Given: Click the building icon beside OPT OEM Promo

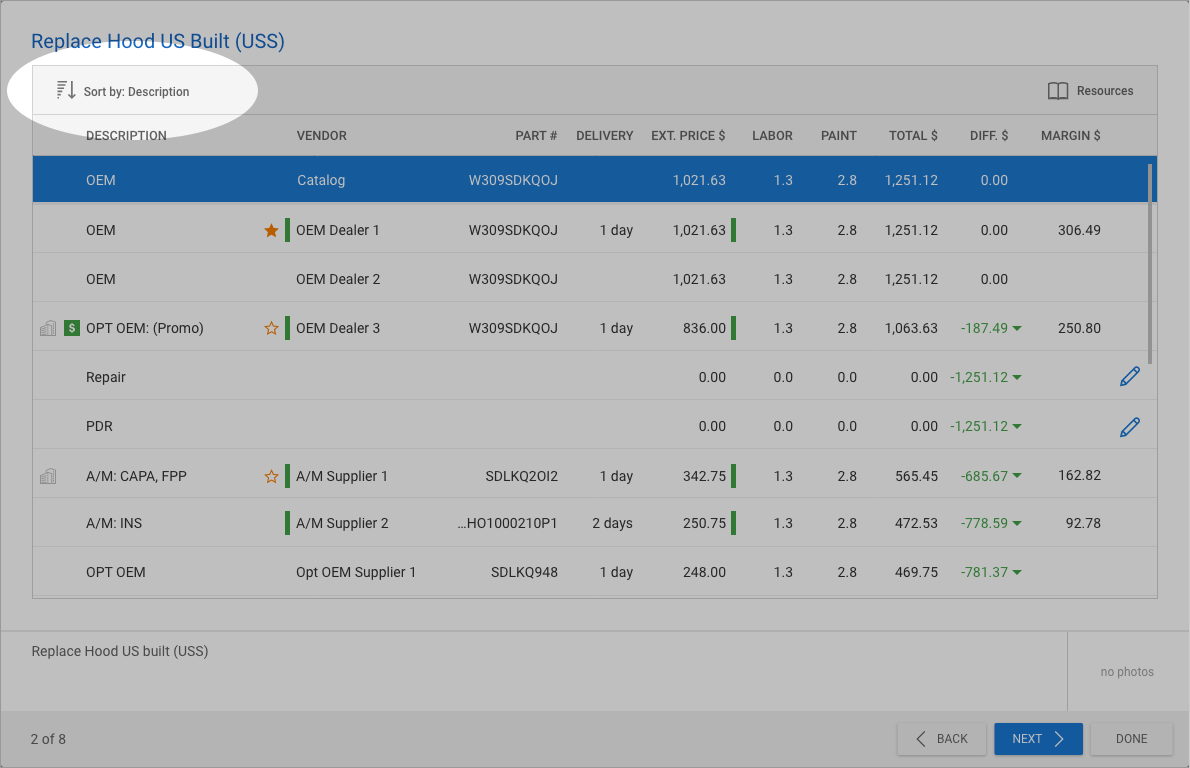Looking at the screenshot, I should [47, 328].
